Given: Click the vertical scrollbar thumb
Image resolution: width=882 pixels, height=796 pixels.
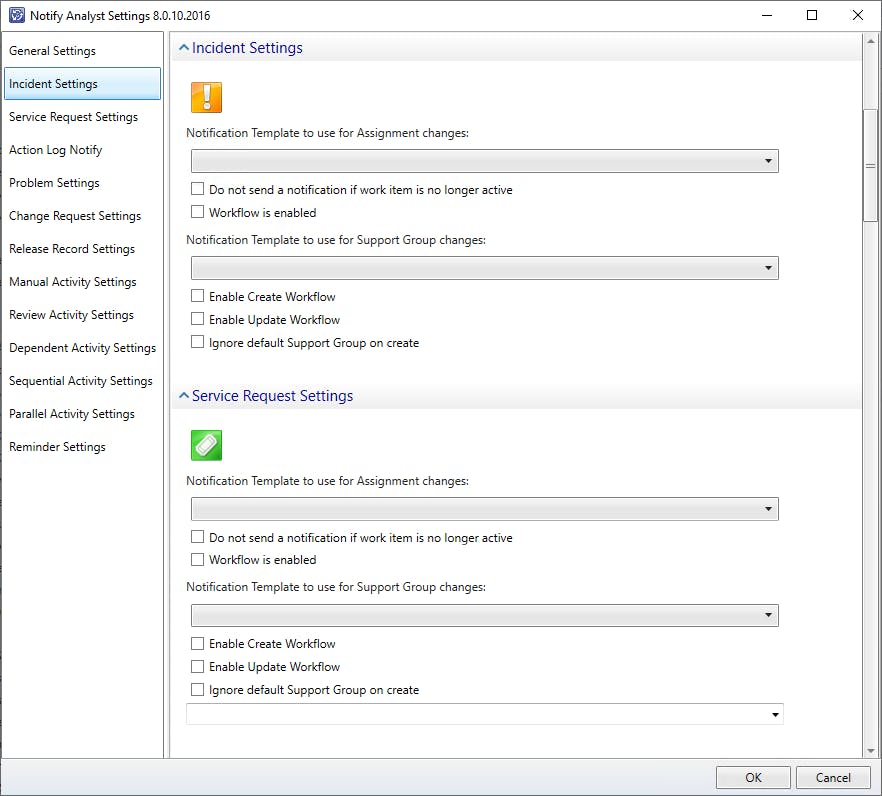Looking at the screenshot, I should (870, 165).
